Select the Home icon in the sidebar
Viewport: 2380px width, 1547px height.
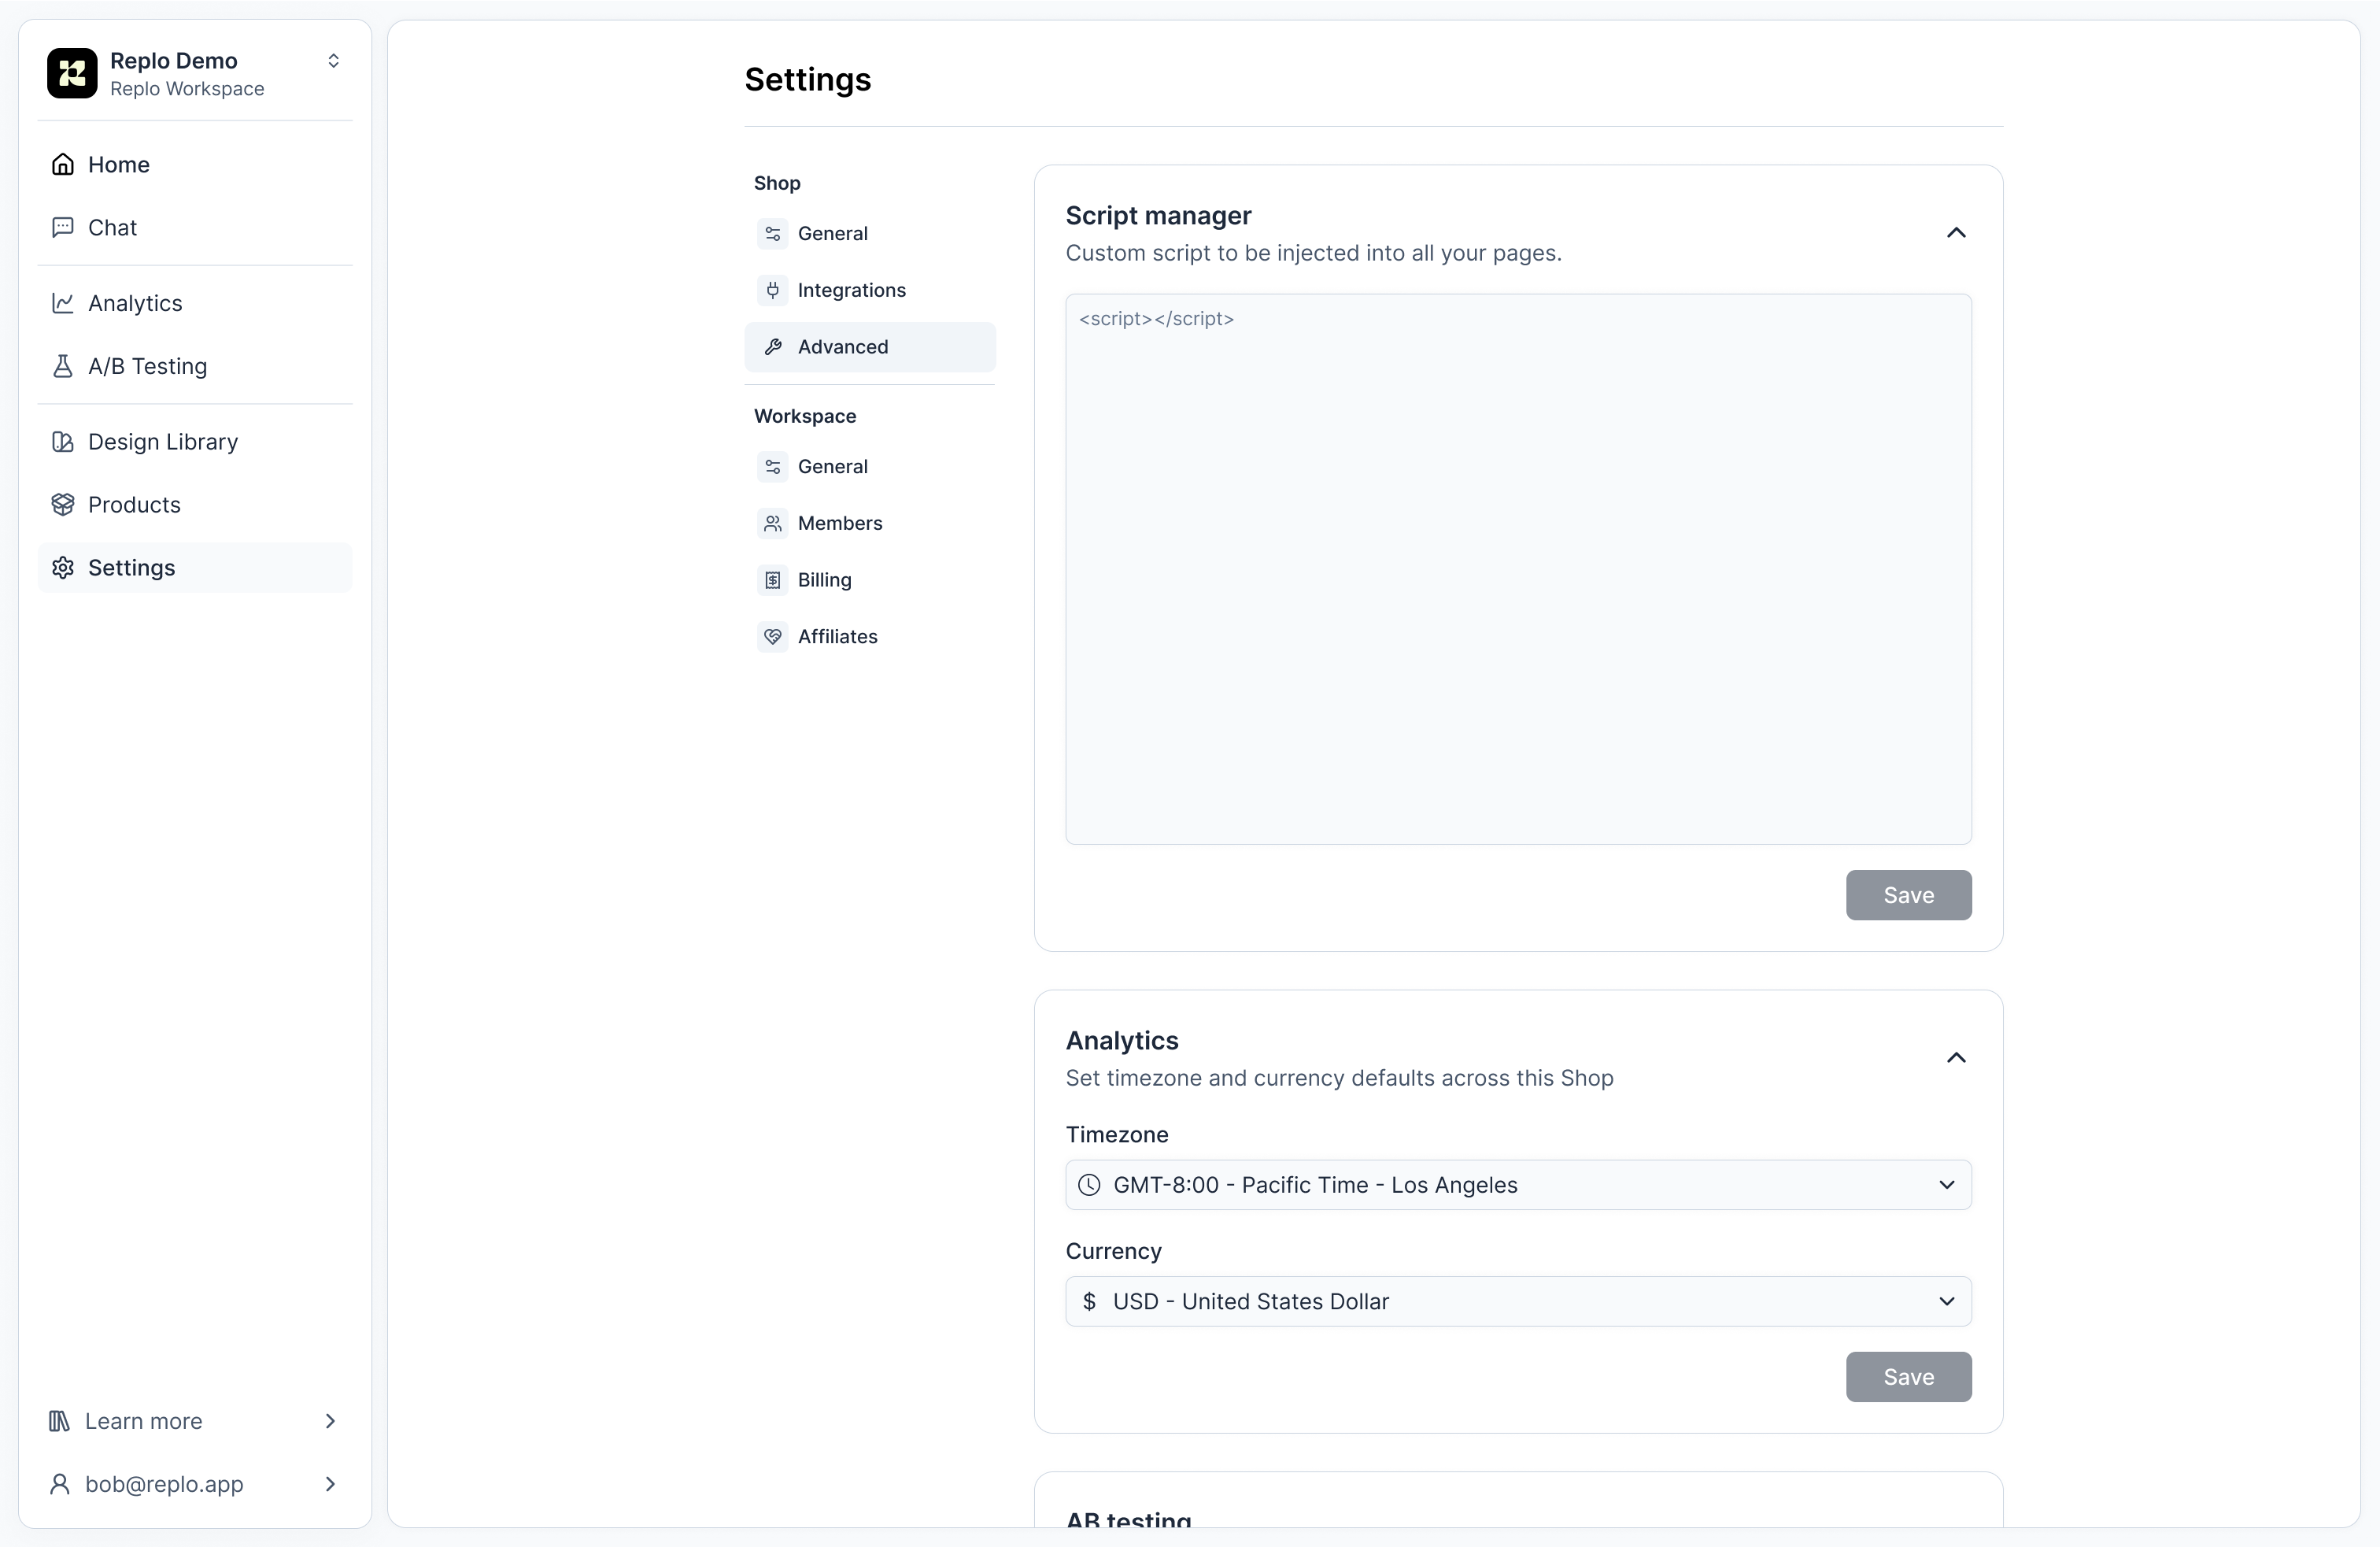pyautogui.click(x=63, y=164)
